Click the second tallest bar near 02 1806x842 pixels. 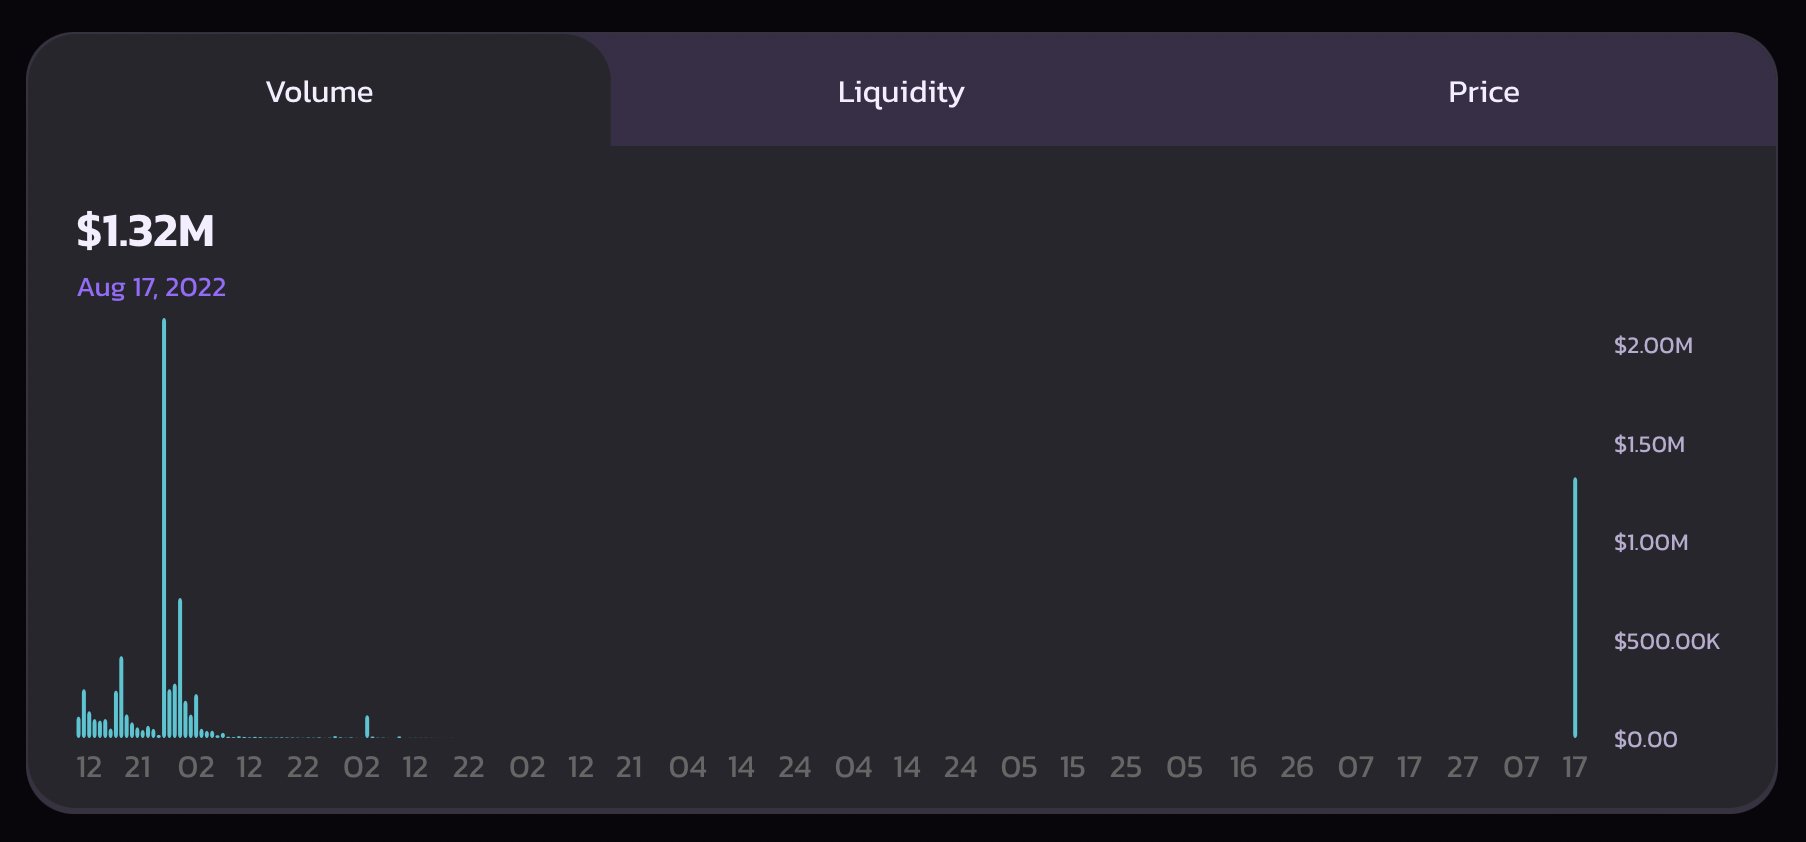[x=180, y=668]
